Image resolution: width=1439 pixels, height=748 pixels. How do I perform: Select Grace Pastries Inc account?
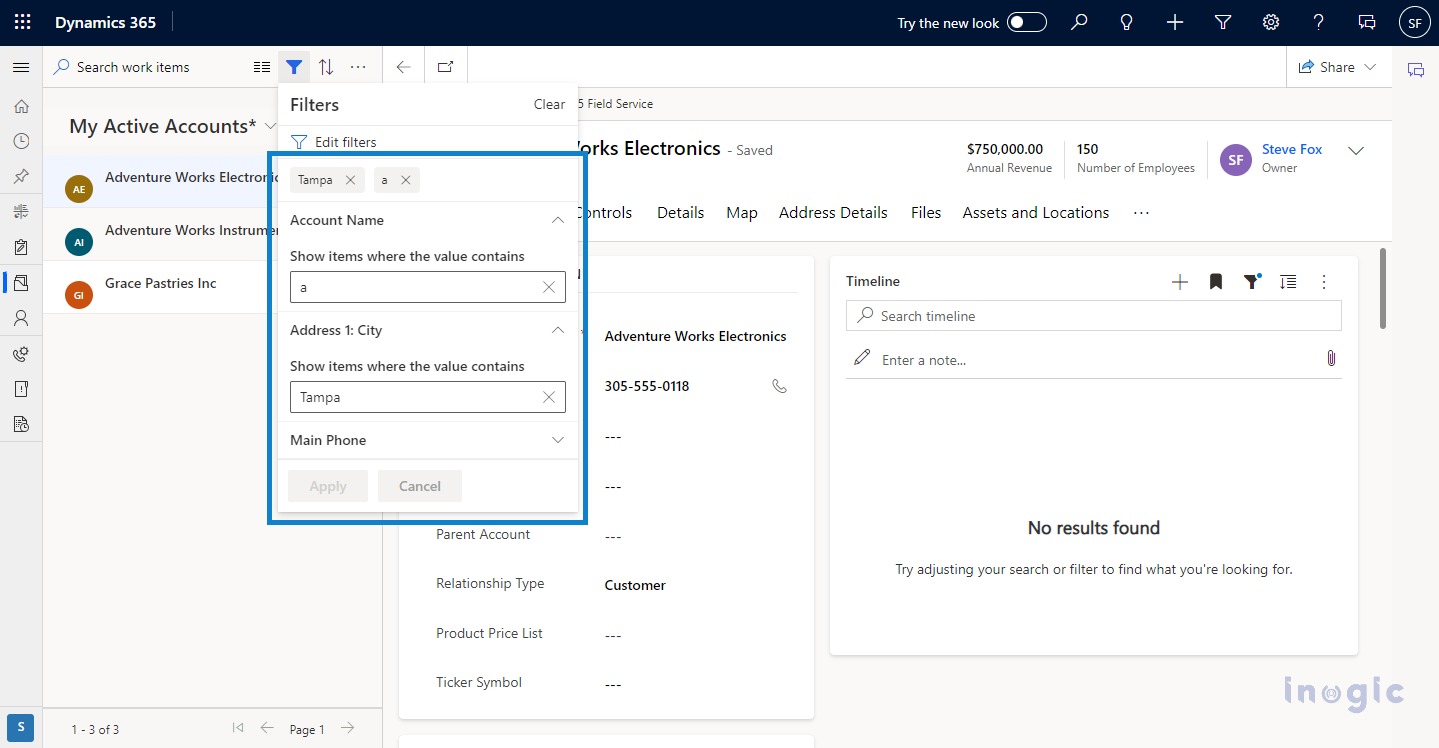point(212,287)
